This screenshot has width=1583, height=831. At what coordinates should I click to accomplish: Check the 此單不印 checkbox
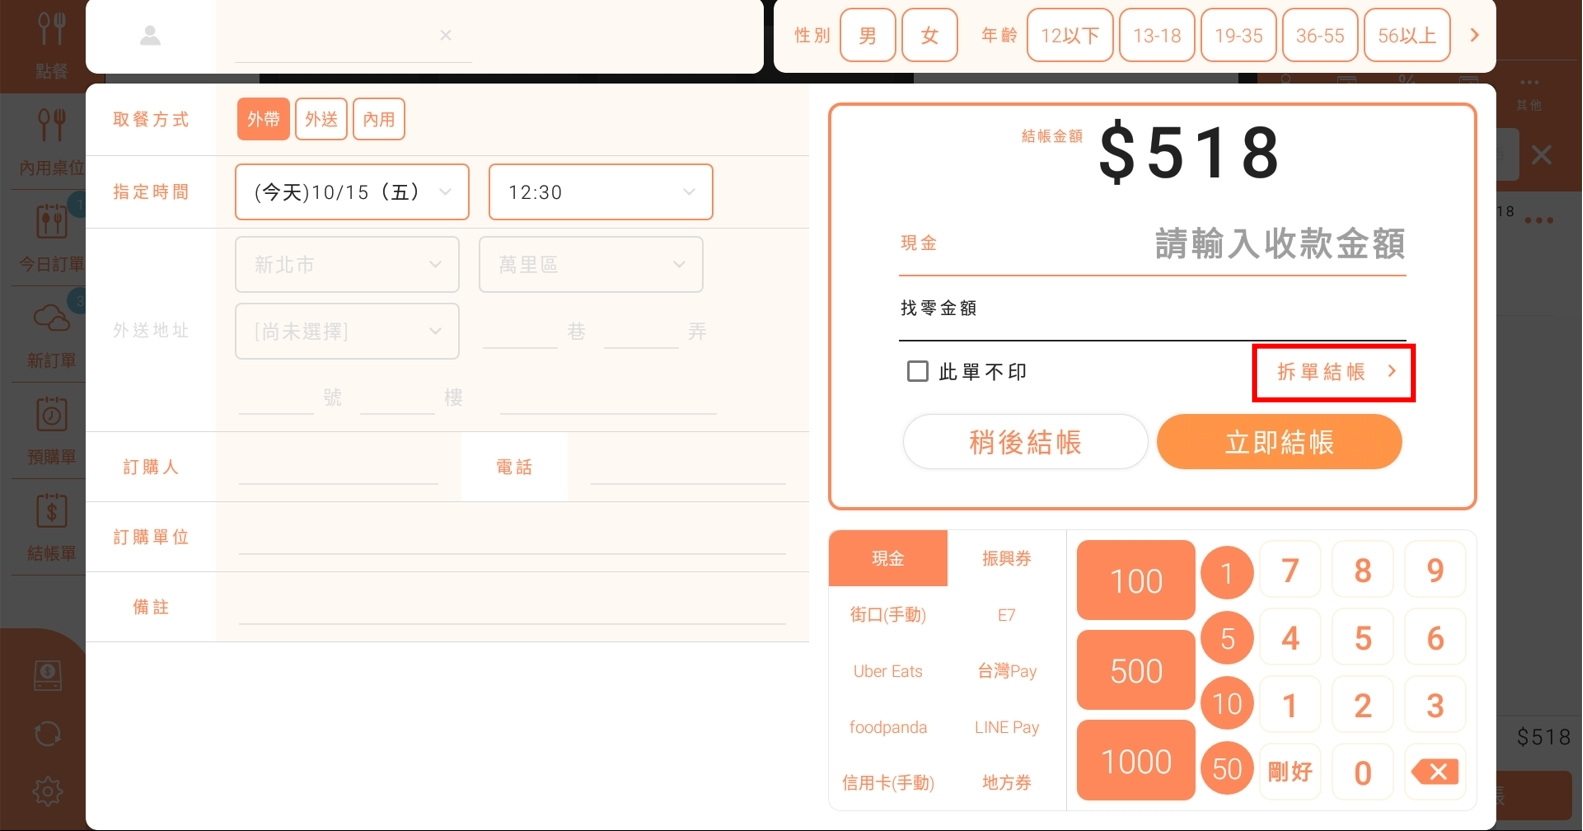click(x=917, y=372)
